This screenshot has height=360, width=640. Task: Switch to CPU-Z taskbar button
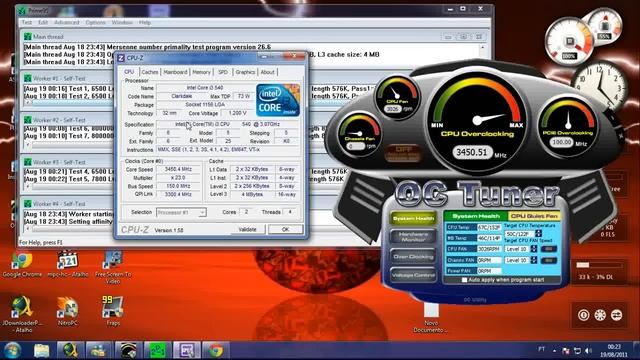click(187, 351)
